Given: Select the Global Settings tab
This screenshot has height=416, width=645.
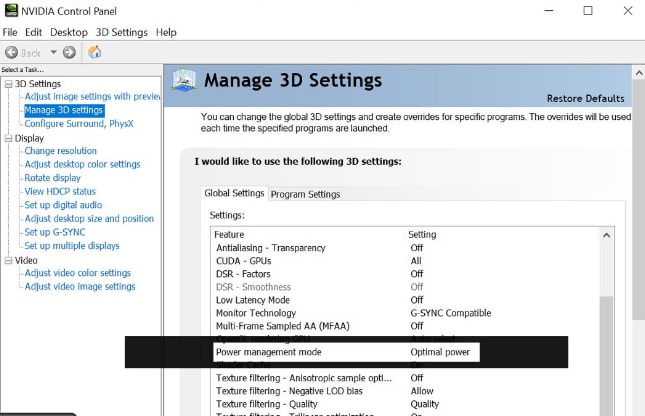Looking at the screenshot, I should point(234,193).
